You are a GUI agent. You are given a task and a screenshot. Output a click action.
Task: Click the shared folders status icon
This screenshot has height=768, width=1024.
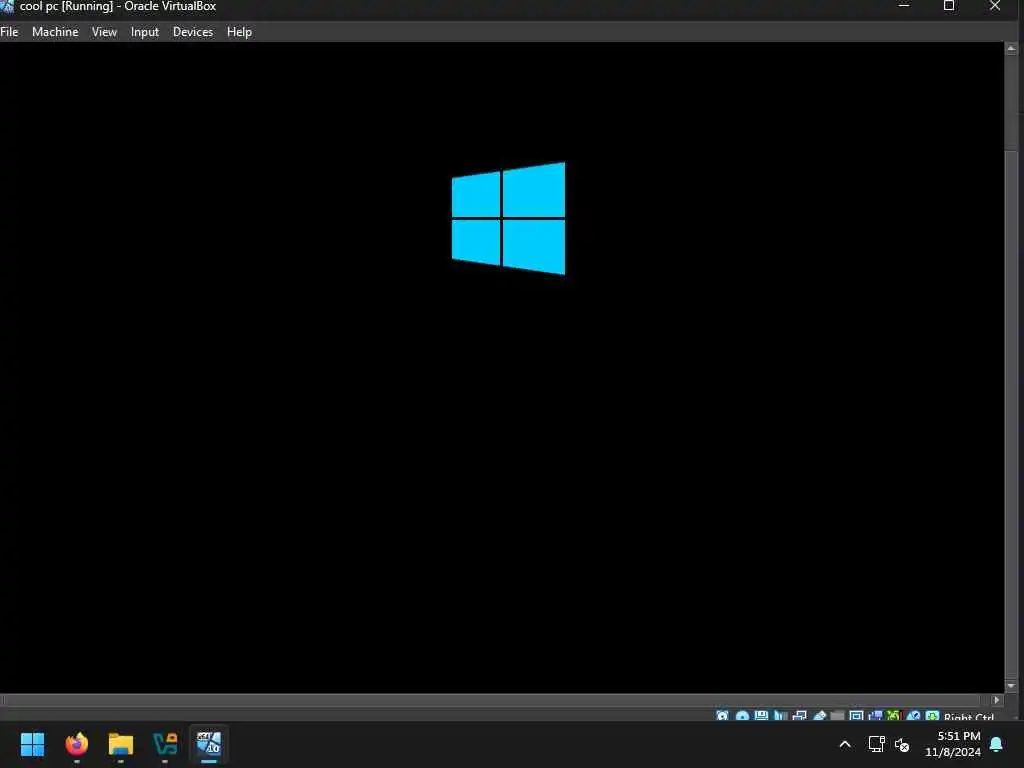pos(837,716)
